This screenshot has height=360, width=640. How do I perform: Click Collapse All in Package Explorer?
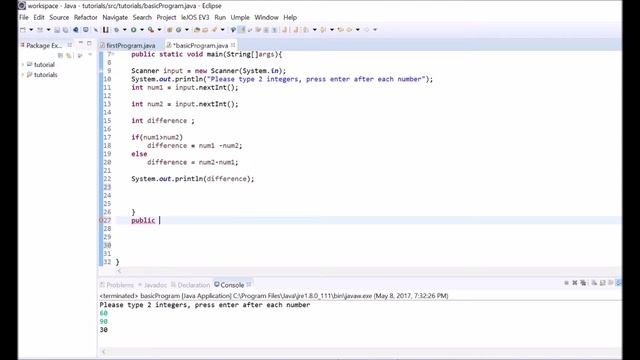(60, 55)
